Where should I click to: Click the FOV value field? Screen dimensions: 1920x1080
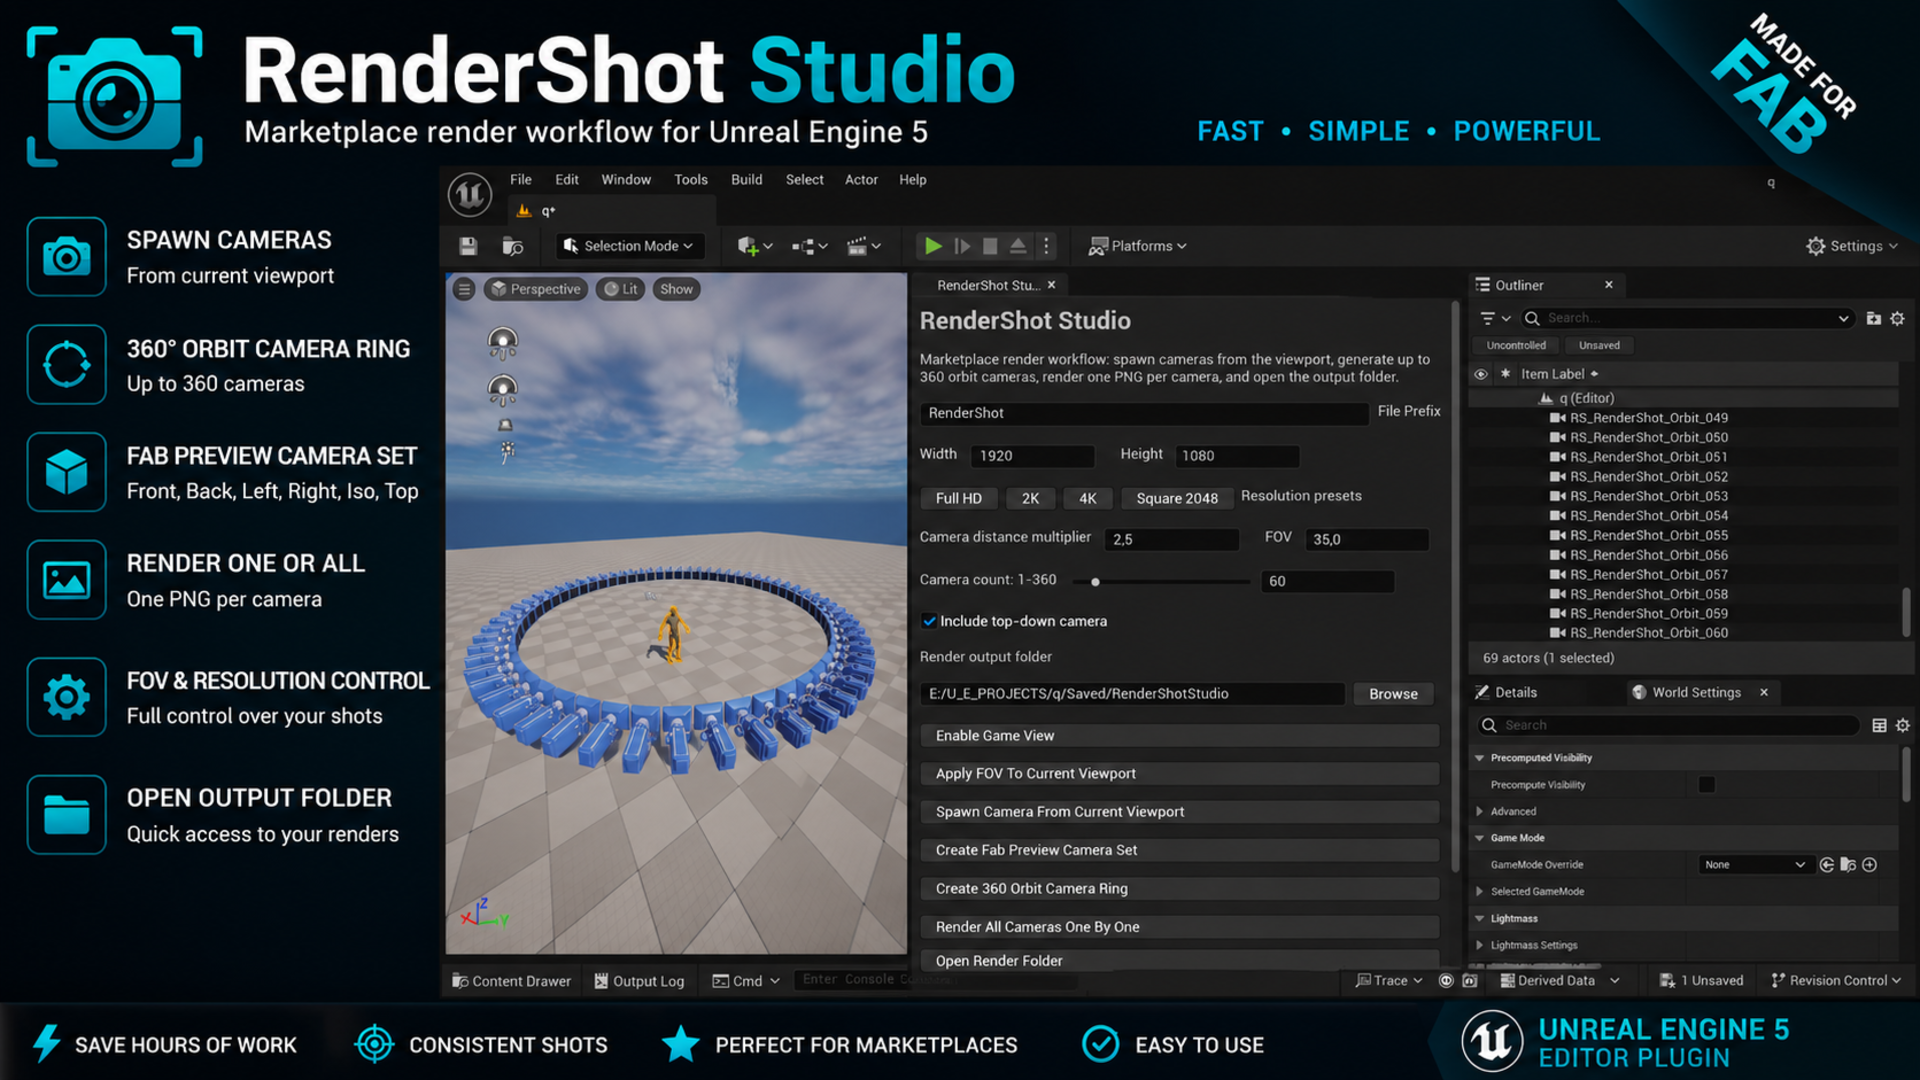coord(1366,539)
